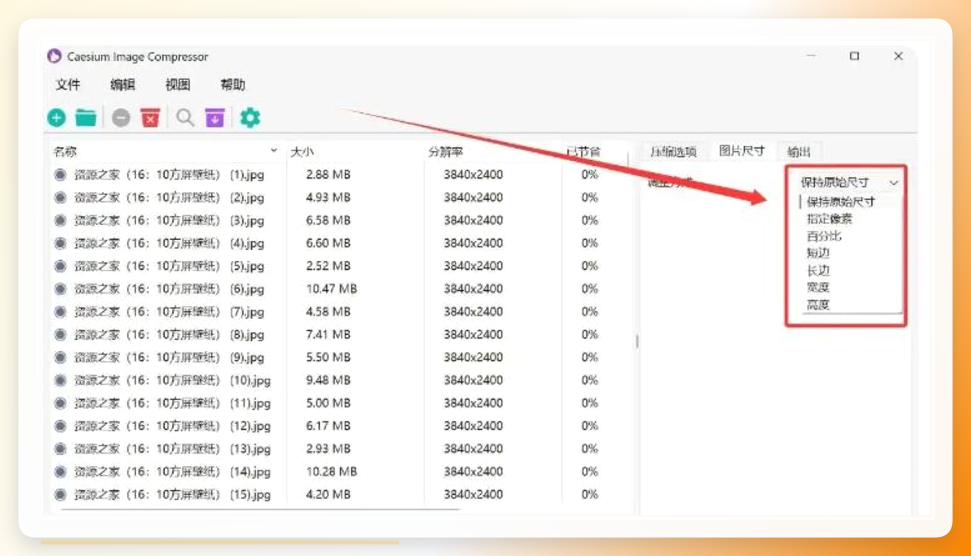The image size is (971, 556).
Task: Select file row ending (7).jpg
Action: [340, 312]
